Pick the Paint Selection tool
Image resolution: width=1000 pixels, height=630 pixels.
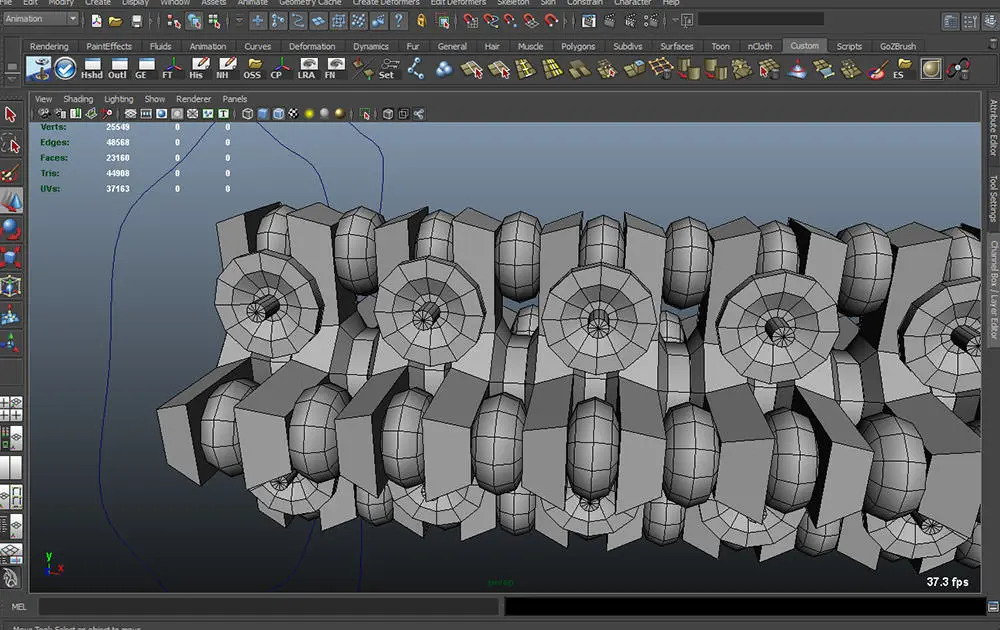pos(11,173)
